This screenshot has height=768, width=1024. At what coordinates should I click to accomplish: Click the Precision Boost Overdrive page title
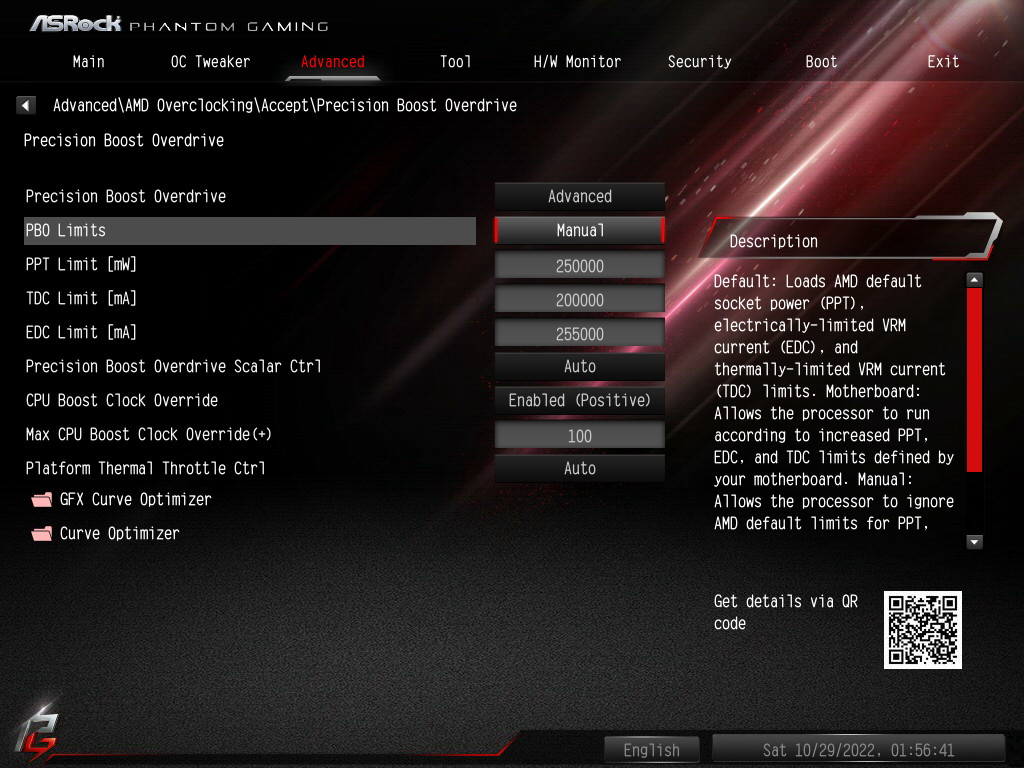click(123, 140)
